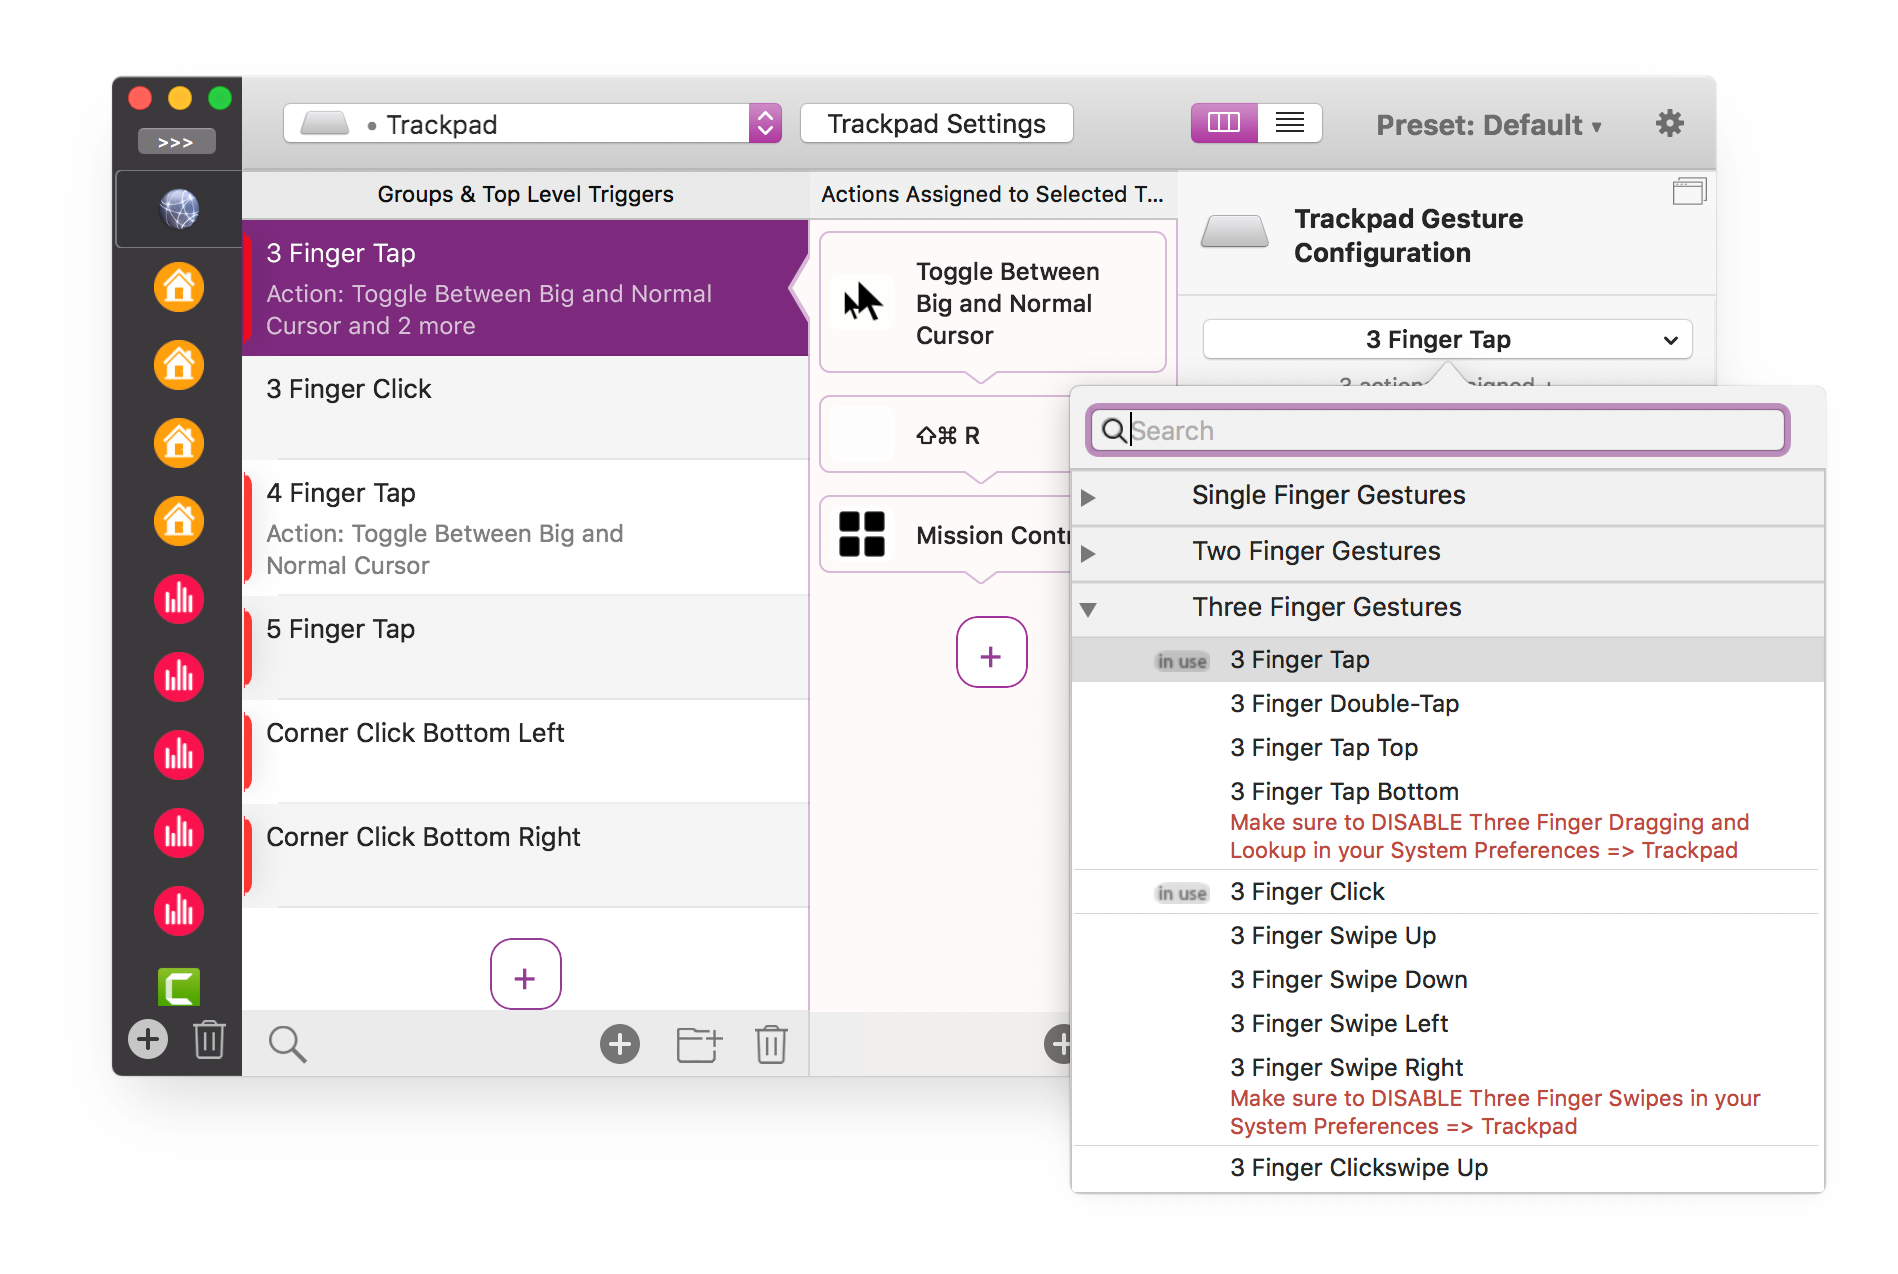Open the detached window icon in config panel
Screen dimensions: 1898x1274
click(x=1689, y=191)
